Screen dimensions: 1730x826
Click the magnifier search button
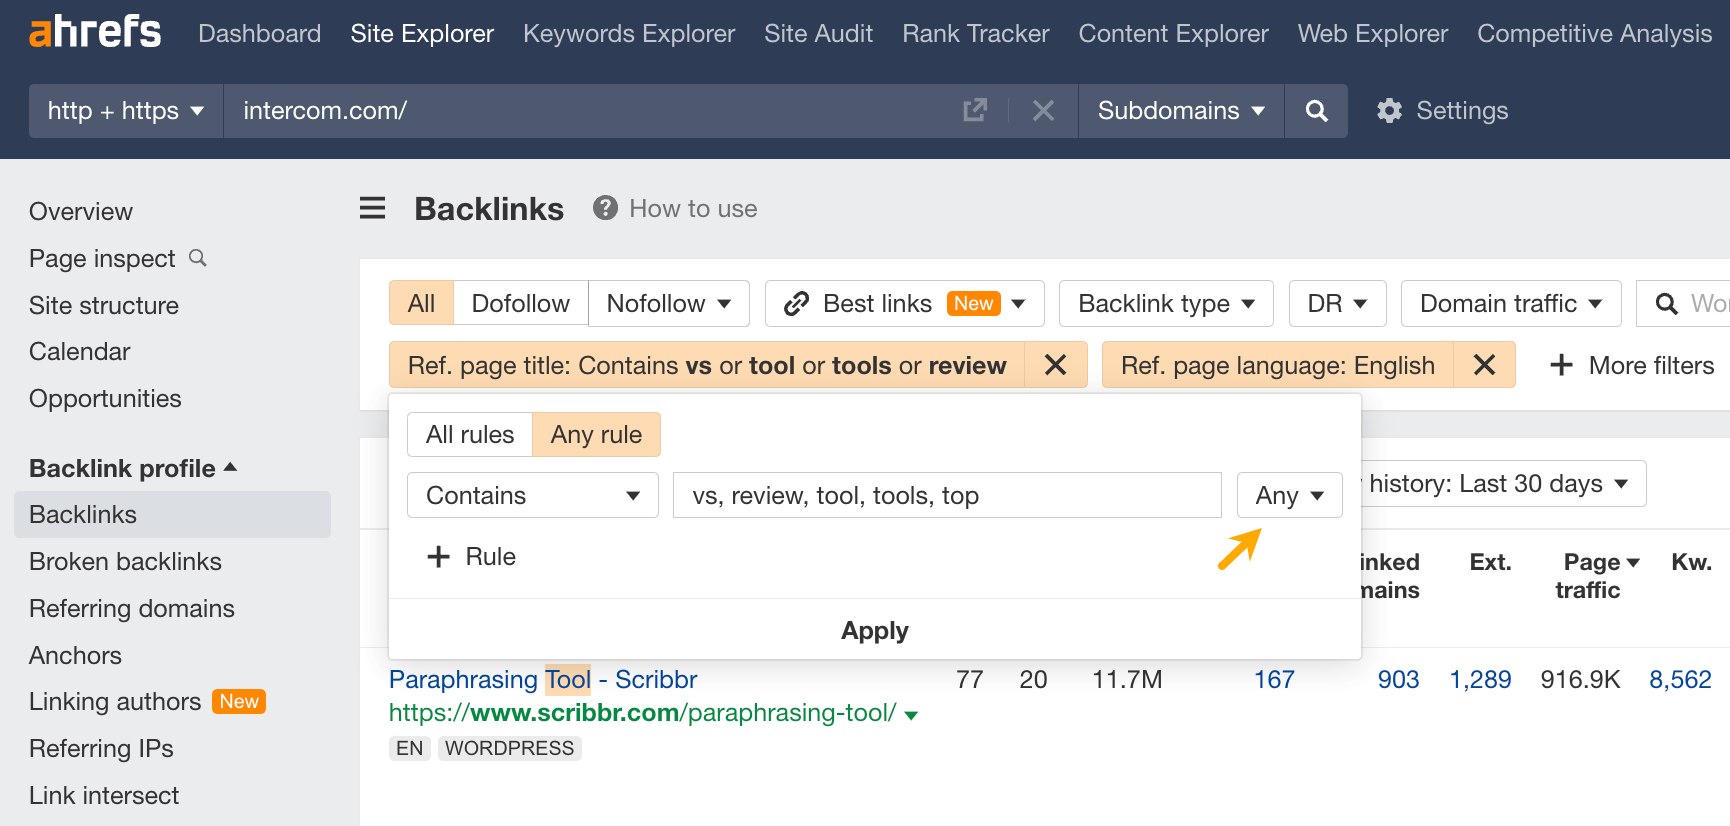[1316, 110]
